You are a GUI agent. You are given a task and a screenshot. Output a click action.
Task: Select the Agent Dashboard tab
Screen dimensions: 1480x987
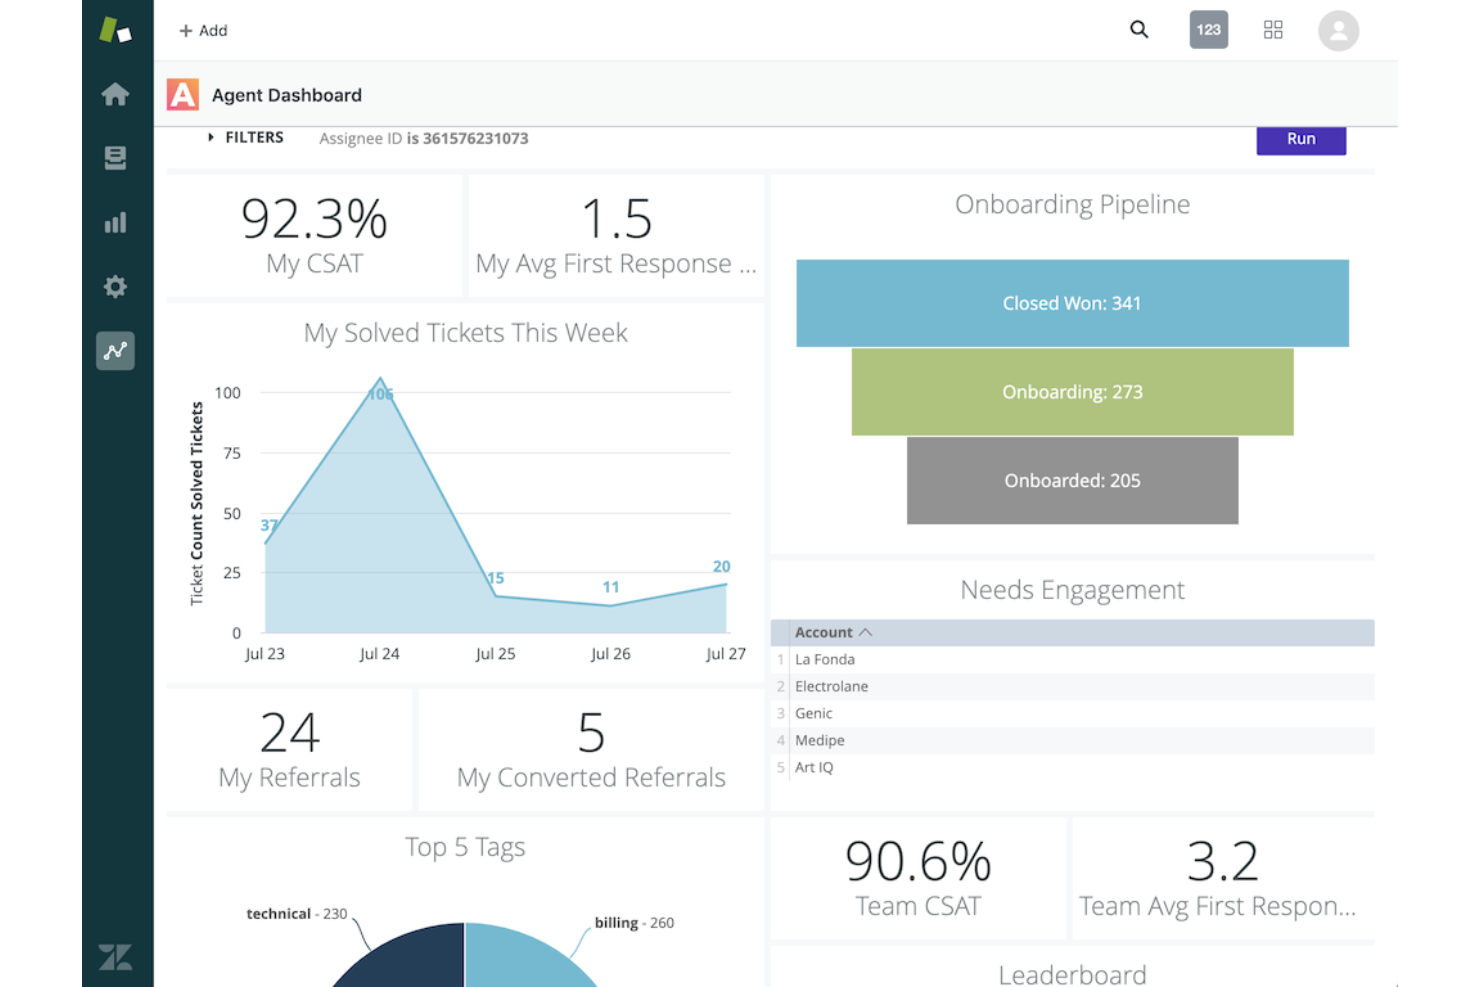click(286, 95)
